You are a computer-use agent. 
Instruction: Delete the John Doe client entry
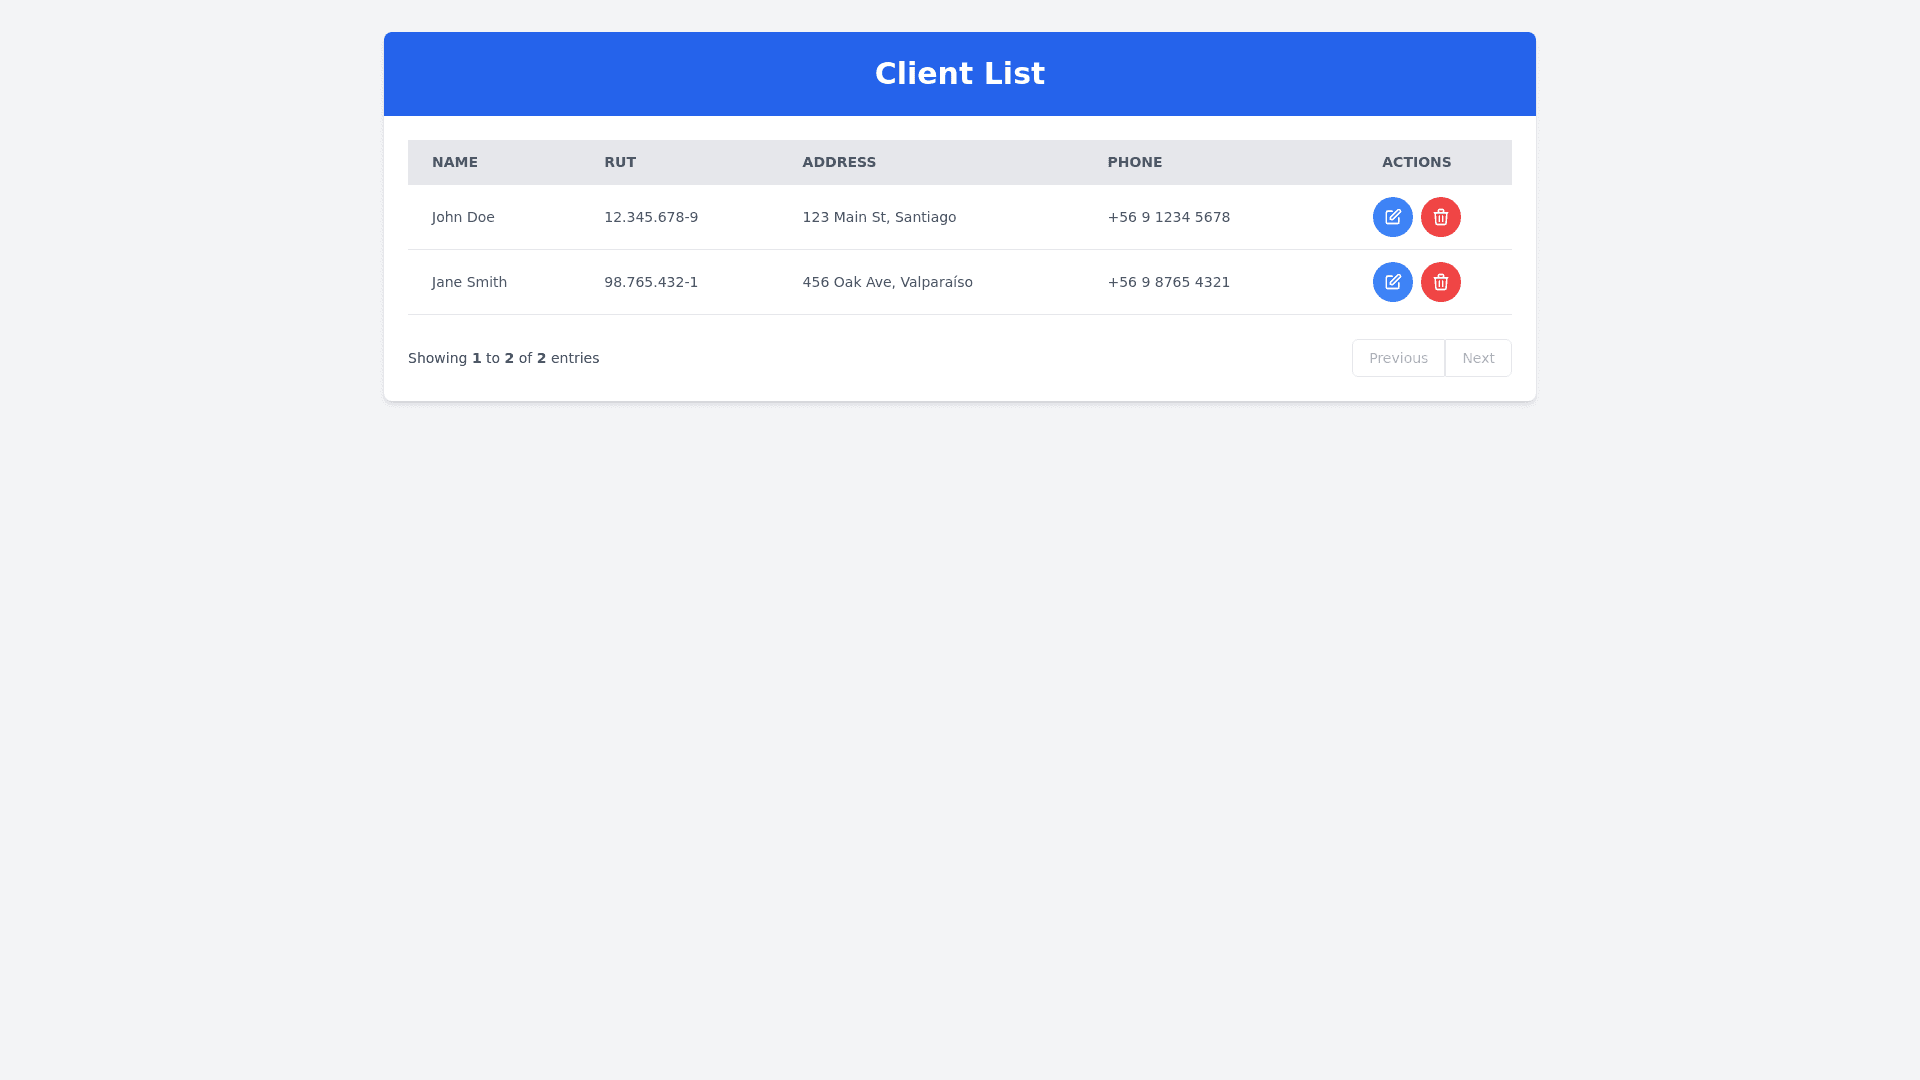tap(1440, 217)
